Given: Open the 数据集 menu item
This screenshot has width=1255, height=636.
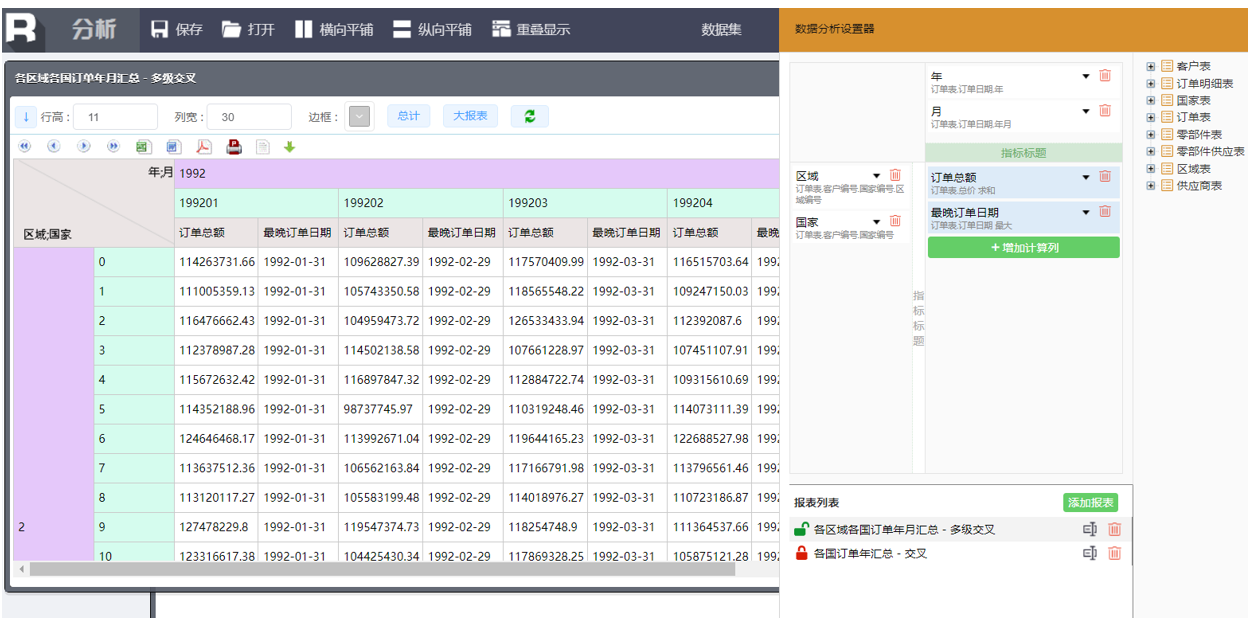Looking at the screenshot, I should (x=721, y=29).
